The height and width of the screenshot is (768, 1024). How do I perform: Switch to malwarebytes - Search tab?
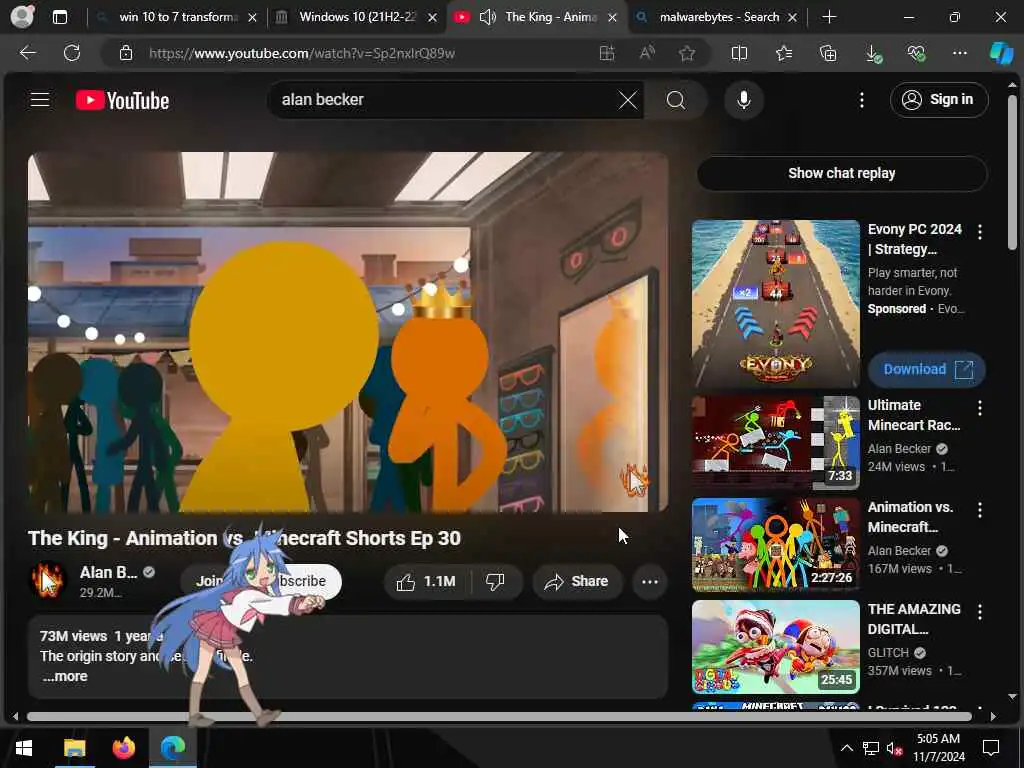point(719,17)
